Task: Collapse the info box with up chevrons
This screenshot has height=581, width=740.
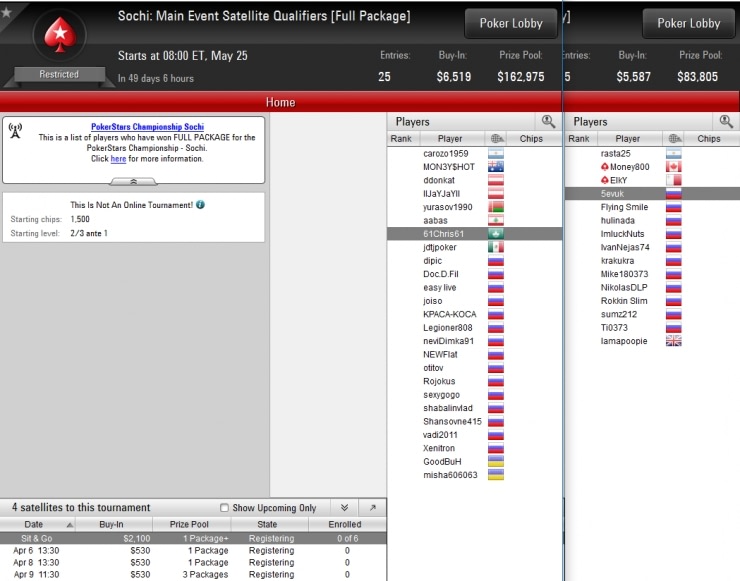Action: coord(134,181)
